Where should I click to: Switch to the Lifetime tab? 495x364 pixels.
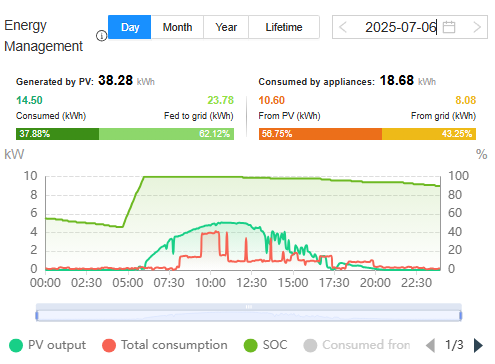tap(284, 27)
